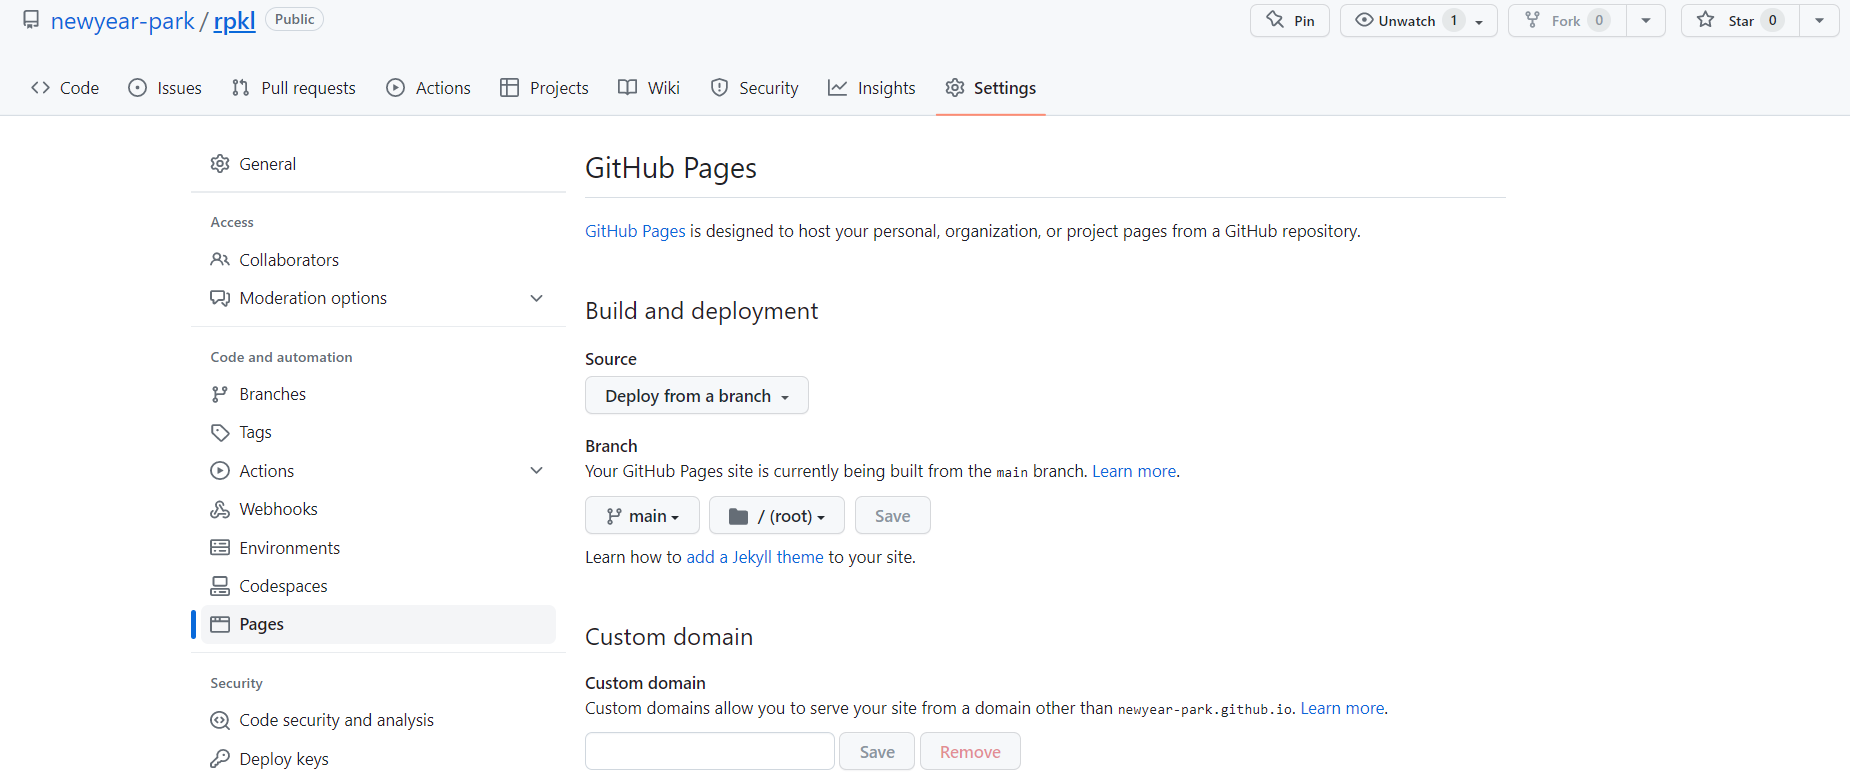Click the Moderation options comment icon

pos(220,298)
